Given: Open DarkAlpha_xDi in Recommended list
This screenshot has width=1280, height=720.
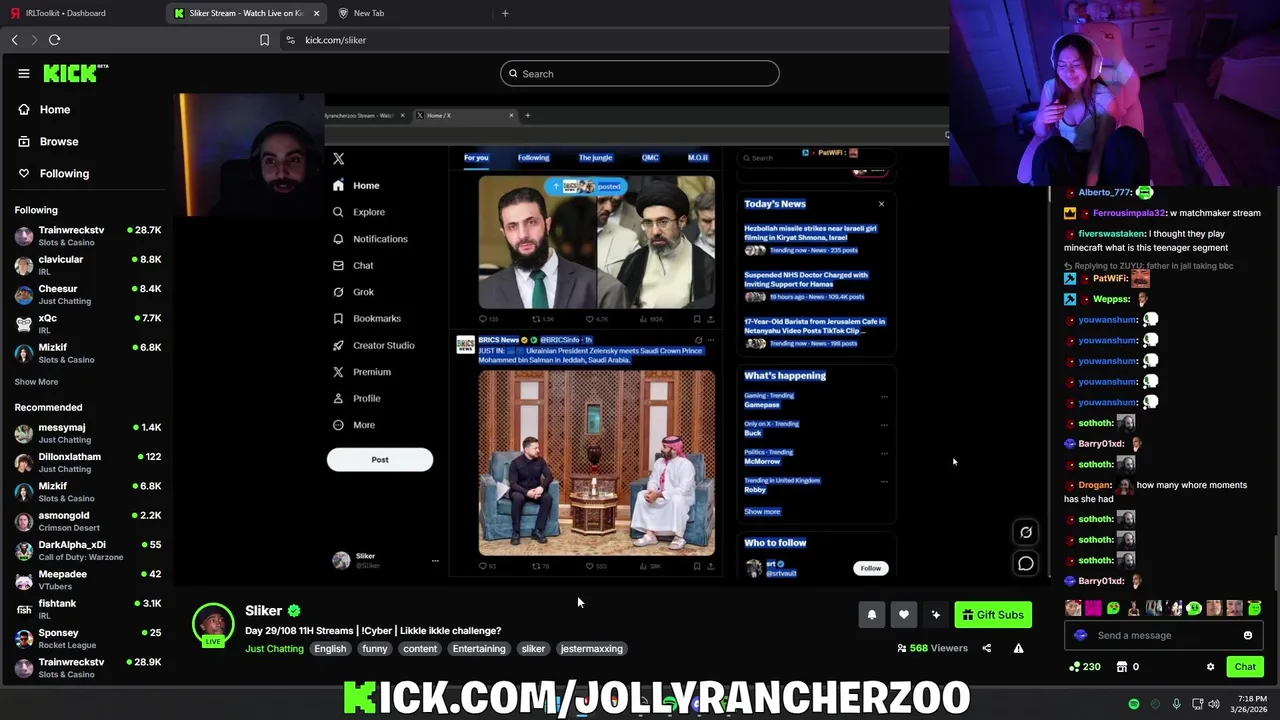Looking at the screenshot, I should coord(88,550).
